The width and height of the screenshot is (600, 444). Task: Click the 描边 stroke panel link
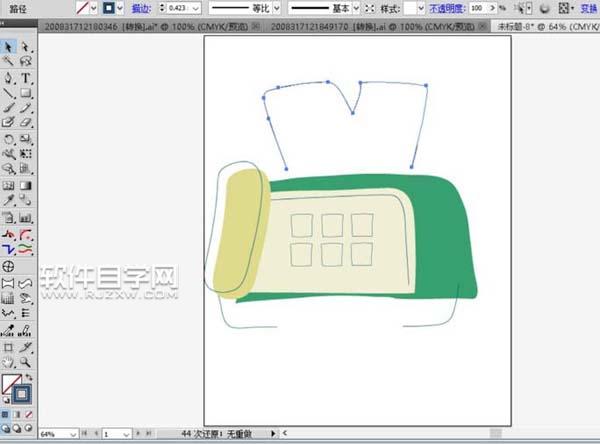point(141,8)
